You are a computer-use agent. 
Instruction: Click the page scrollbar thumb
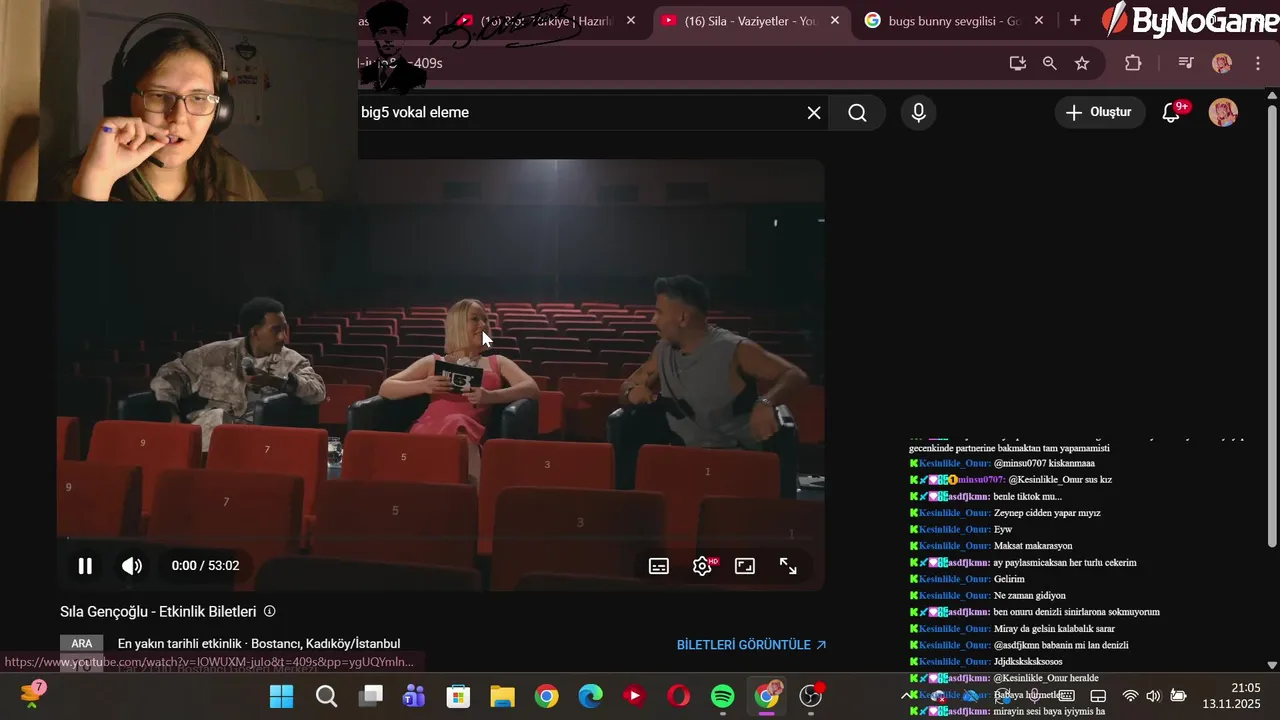pos(1272,325)
